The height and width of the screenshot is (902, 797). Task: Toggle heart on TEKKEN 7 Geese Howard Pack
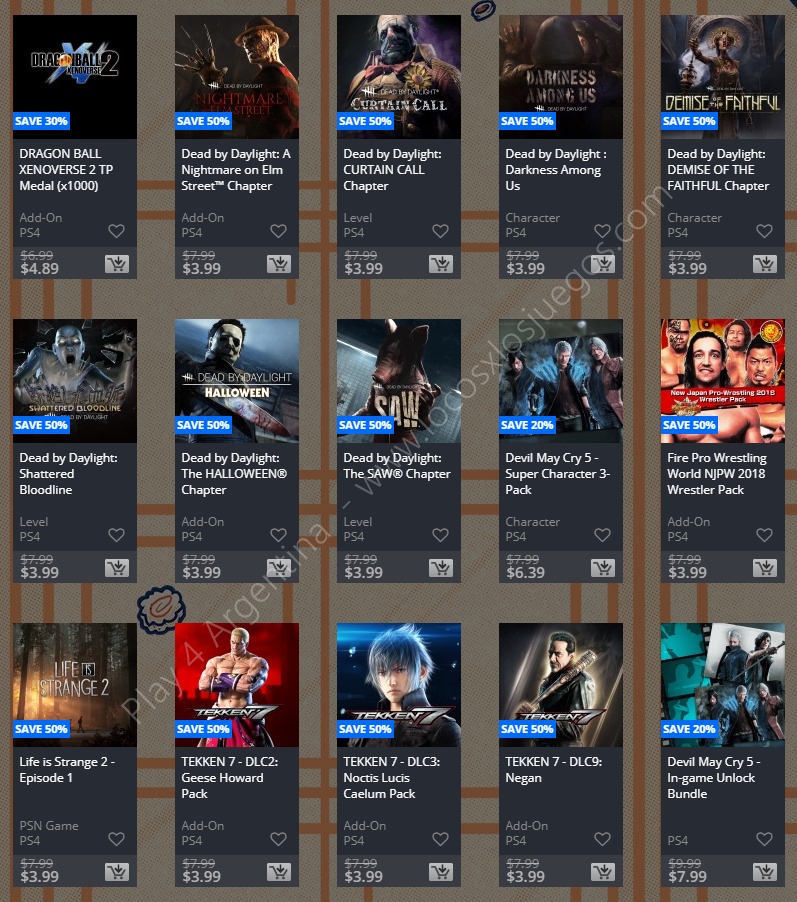point(279,839)
